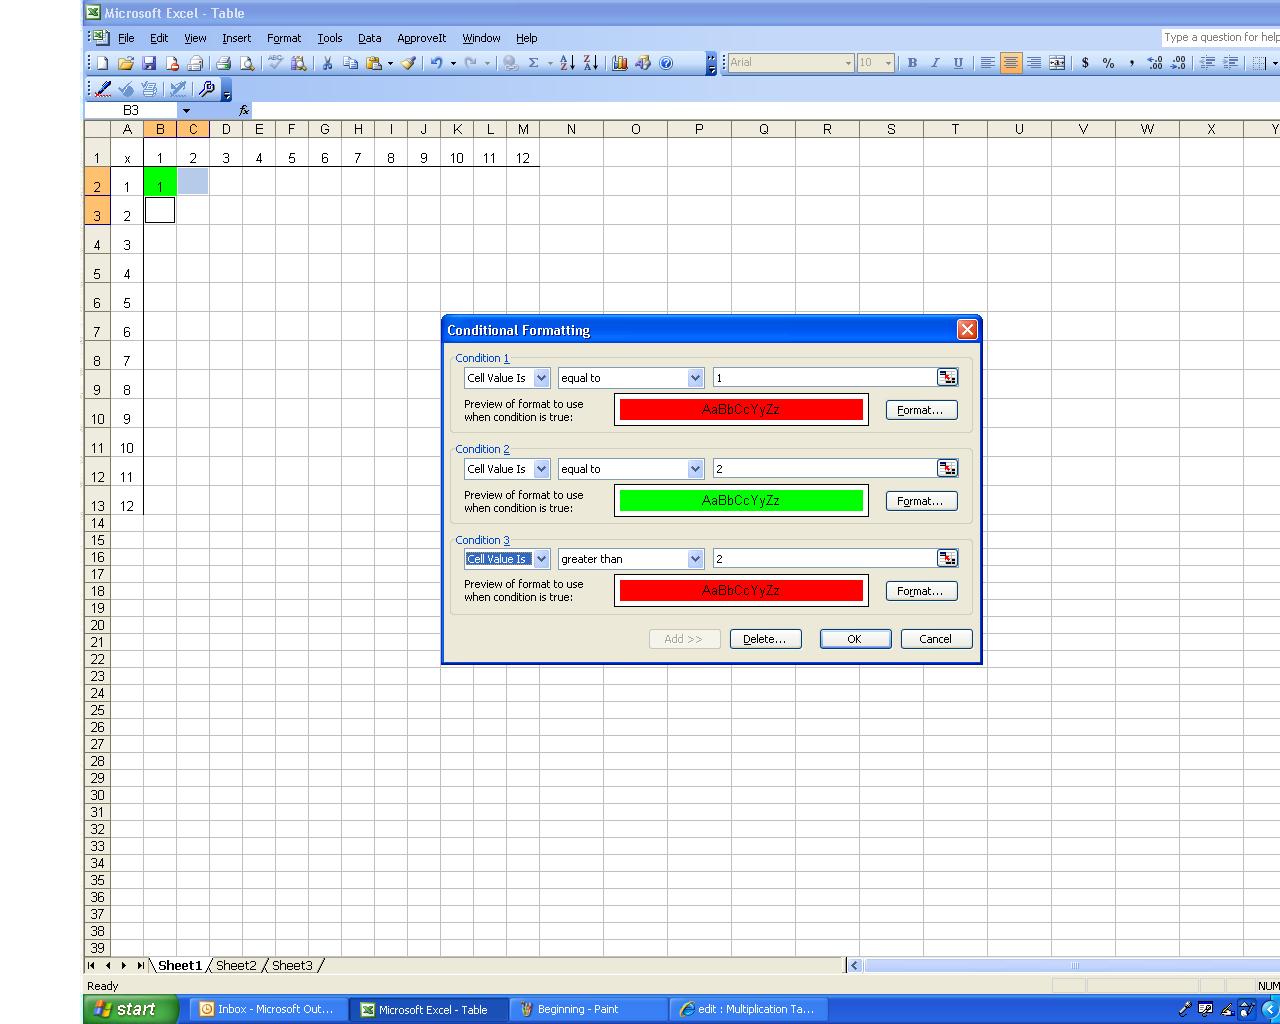Click Format button for Condition 3
This screenshot has width=1280, height=1024.
point(921,591)
